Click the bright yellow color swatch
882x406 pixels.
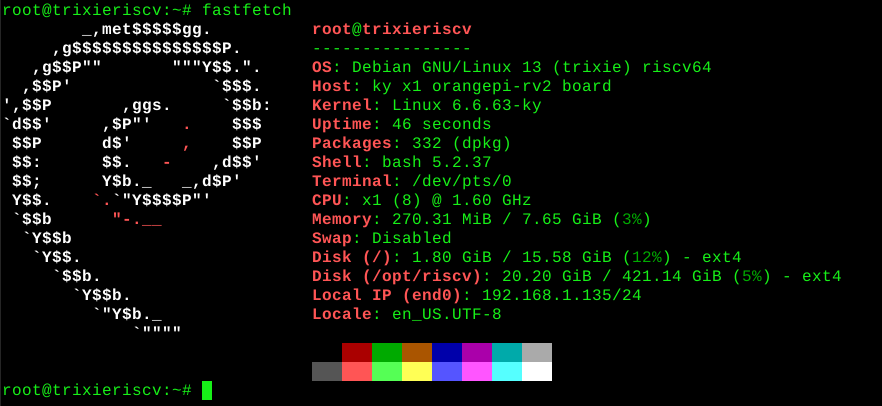point(417,371)
